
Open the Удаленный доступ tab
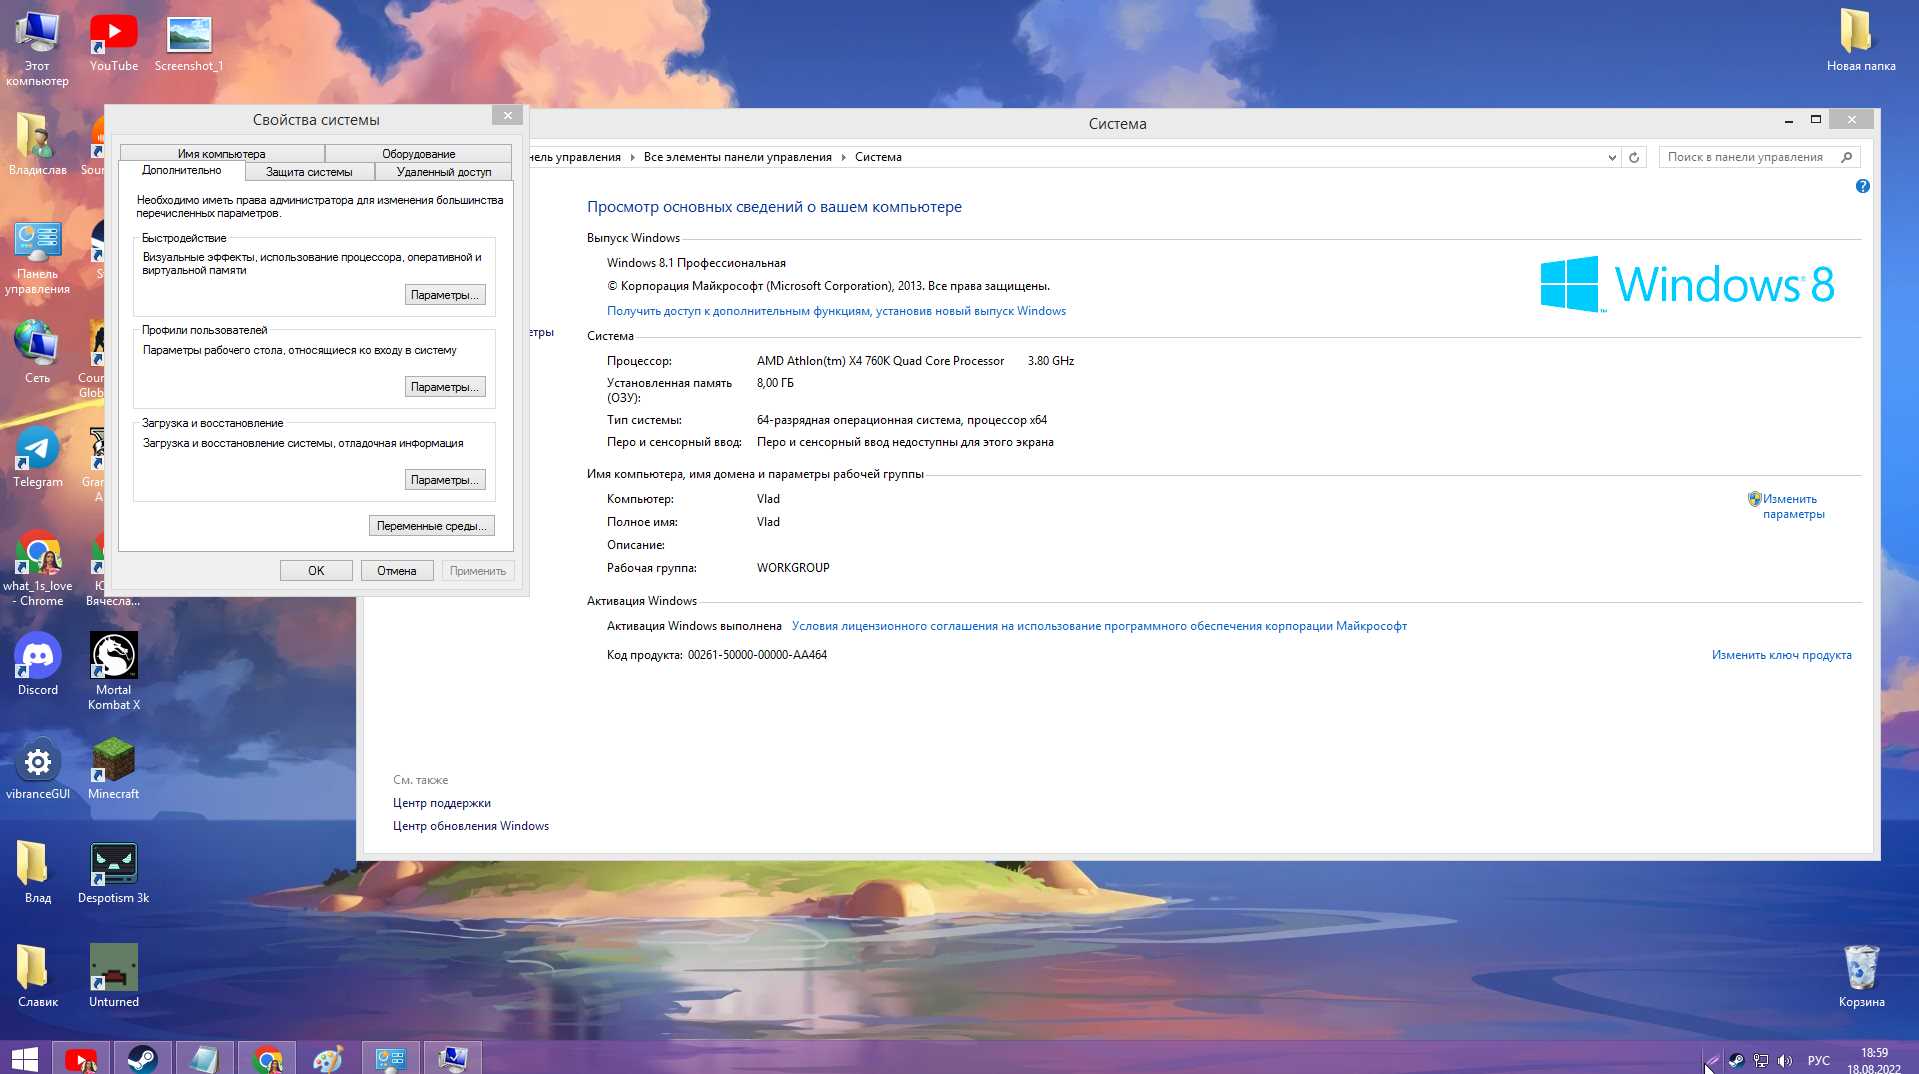pos(444,172)
